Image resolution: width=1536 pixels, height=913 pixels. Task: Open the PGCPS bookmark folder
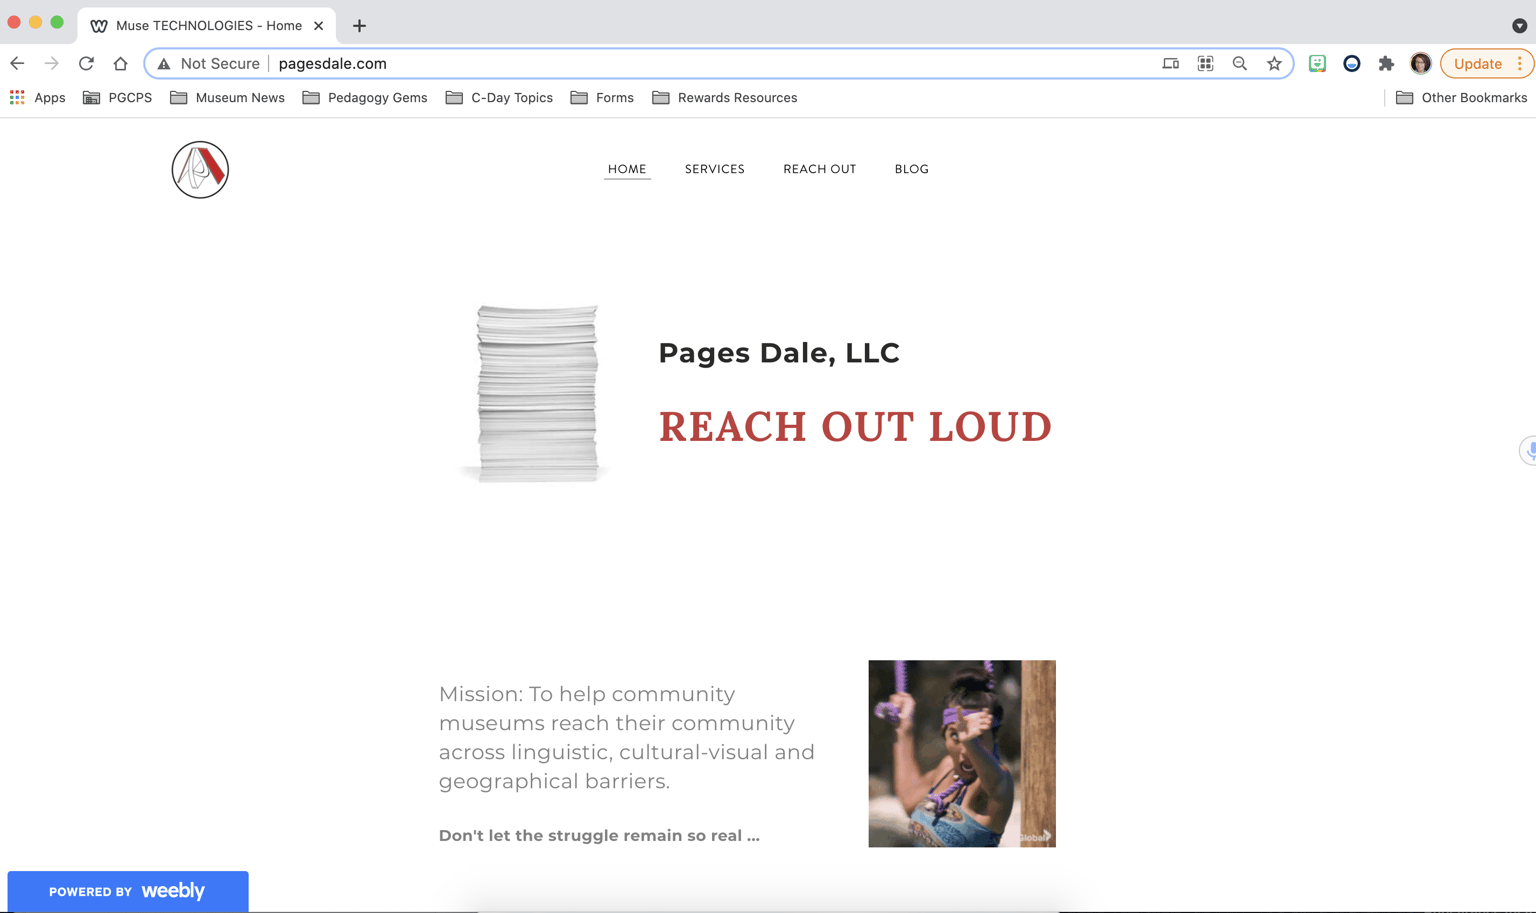point(117,97)
